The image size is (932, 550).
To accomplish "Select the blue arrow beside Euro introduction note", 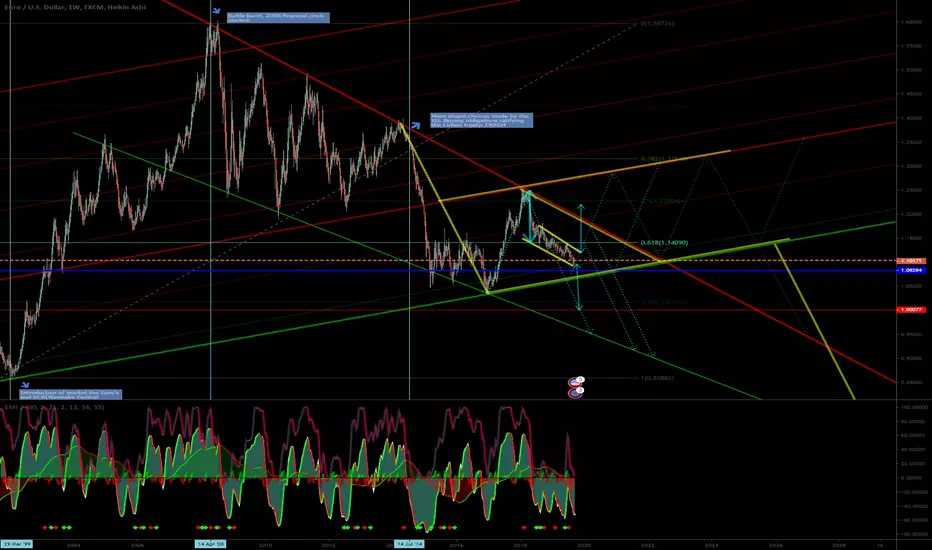I will (25, 385).
